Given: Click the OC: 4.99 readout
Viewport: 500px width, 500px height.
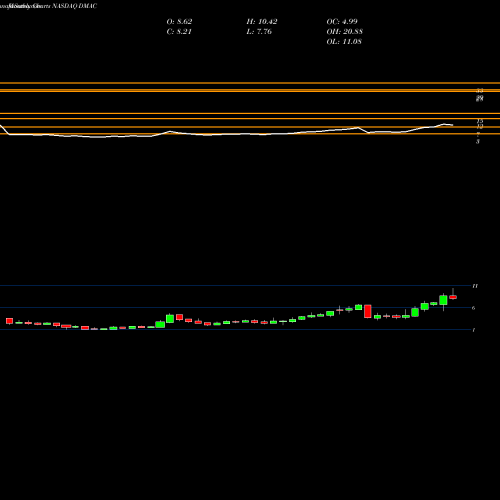Looking at the screenshot, I should click(x=342, y=22).
